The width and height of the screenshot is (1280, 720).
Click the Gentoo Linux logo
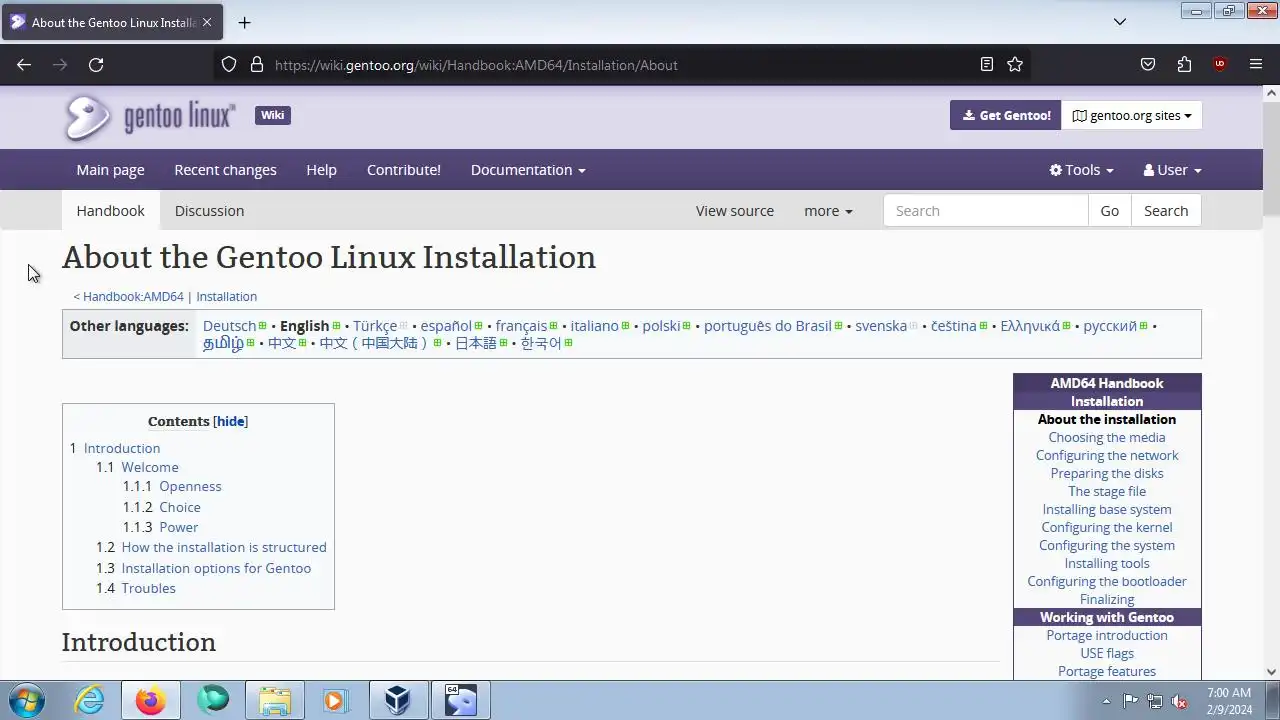click(x=150, y=118)
